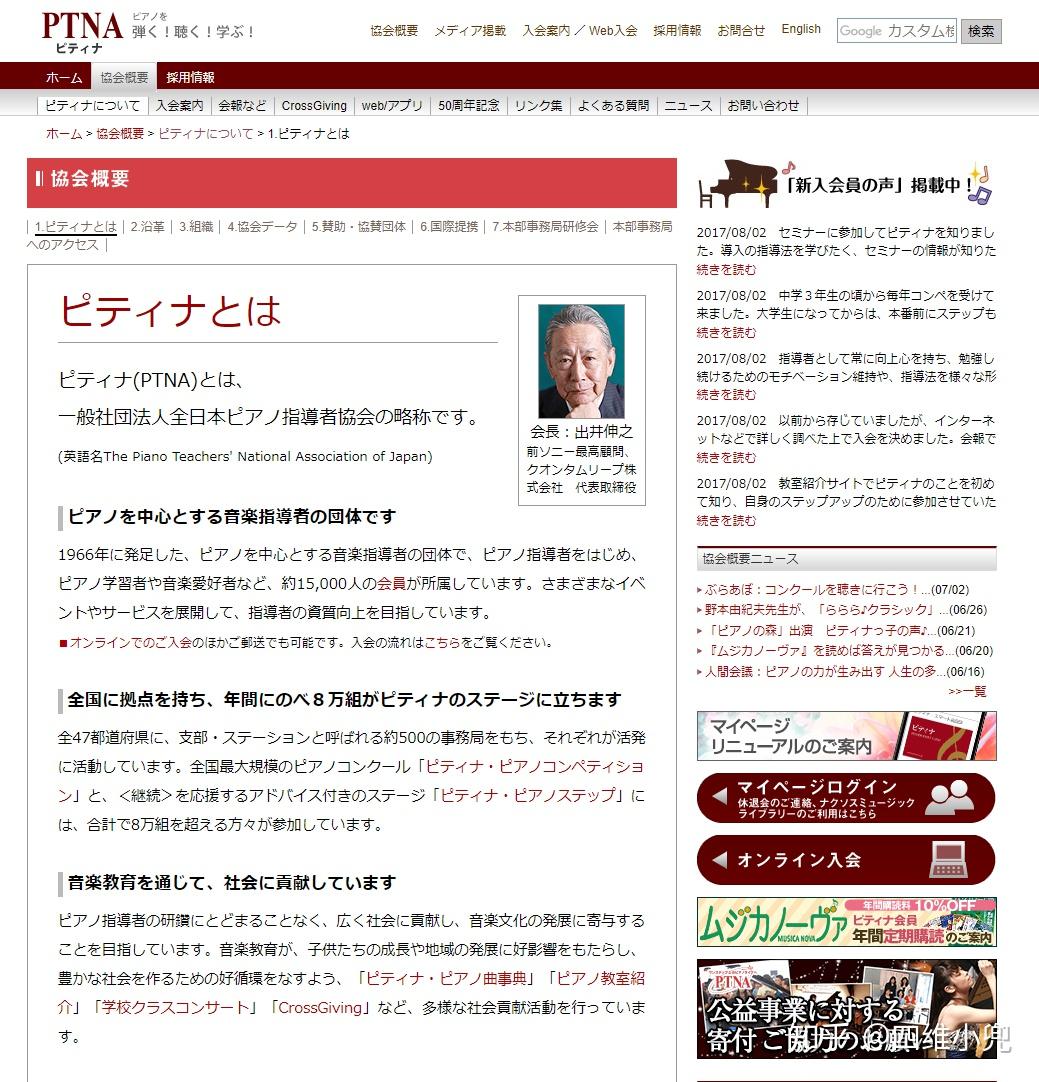Screen dimensions: 1039x1082
Task: Click 続きを読む under 中学３年生の頃から entry
Action: [726, 332]
